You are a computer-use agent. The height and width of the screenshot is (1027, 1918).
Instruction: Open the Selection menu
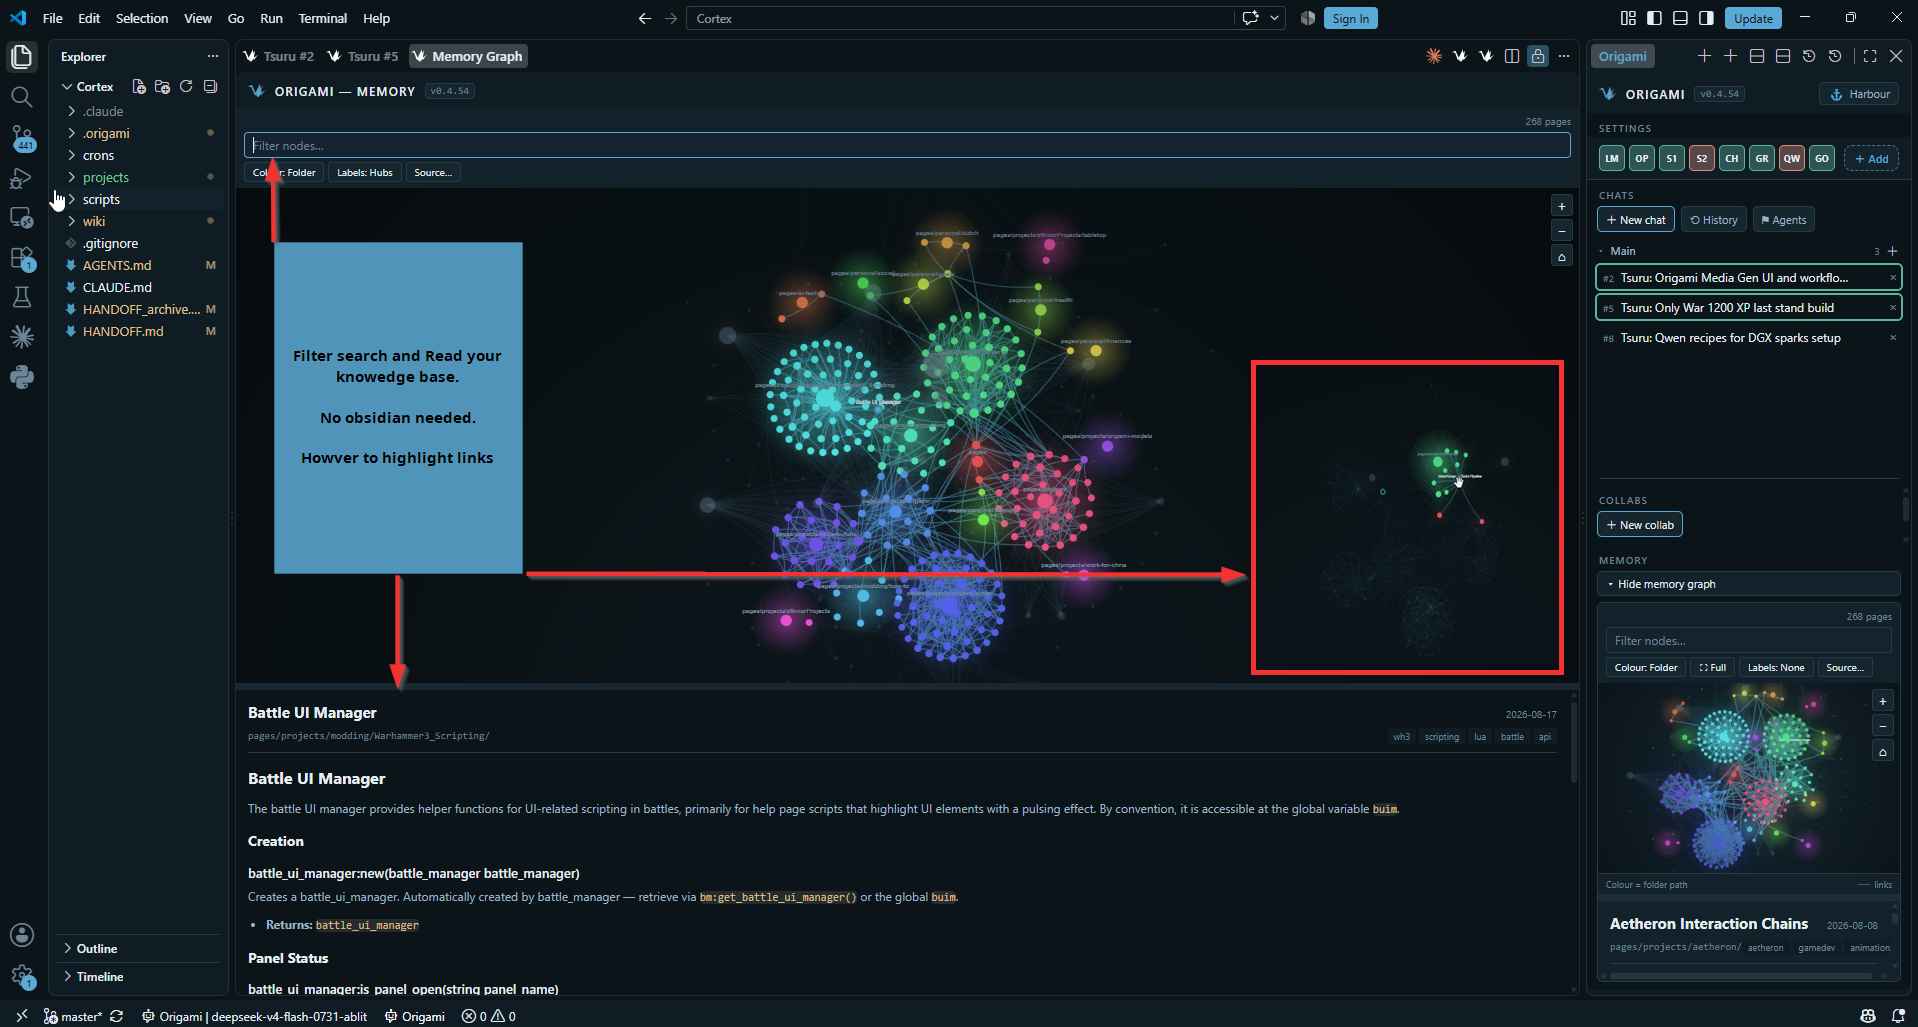pyautogui.click(x=142, y=18)
